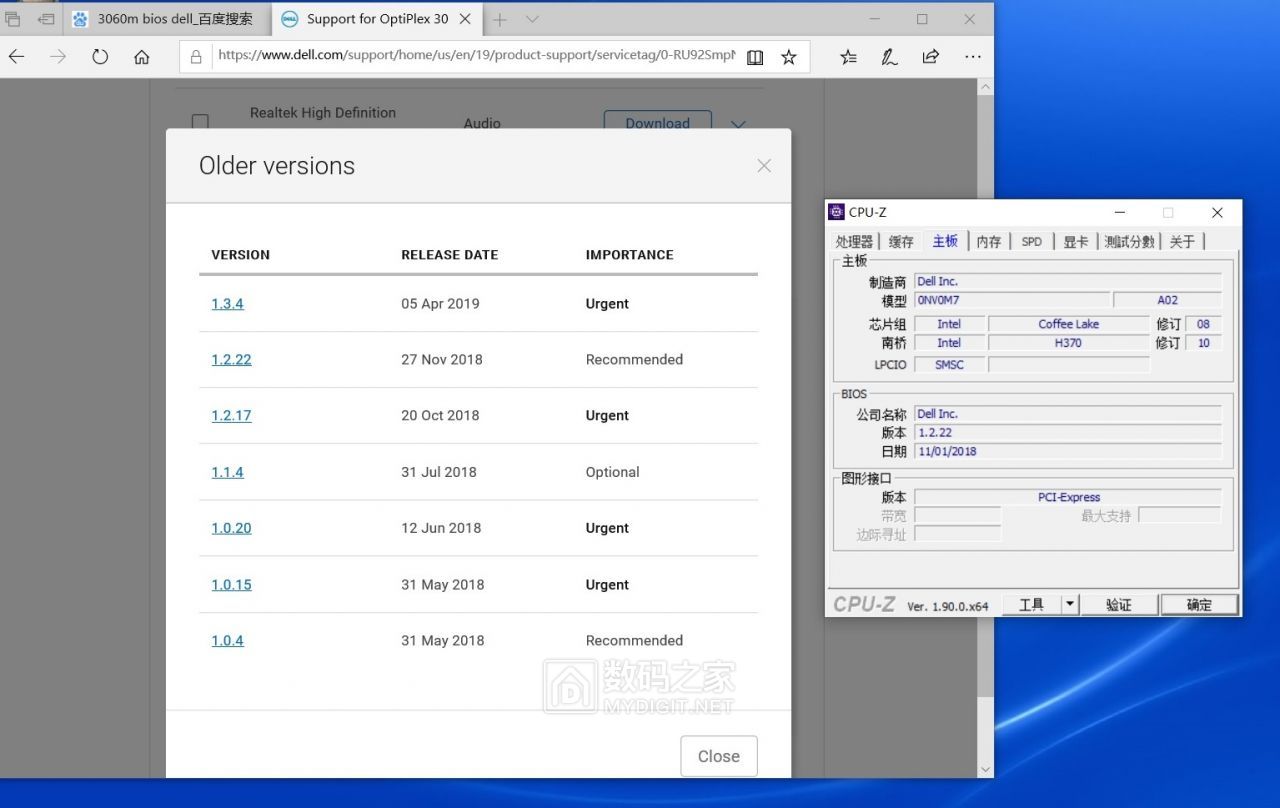
Task: Open BIOS version 1.0.15 link
Action: point(231,585)
